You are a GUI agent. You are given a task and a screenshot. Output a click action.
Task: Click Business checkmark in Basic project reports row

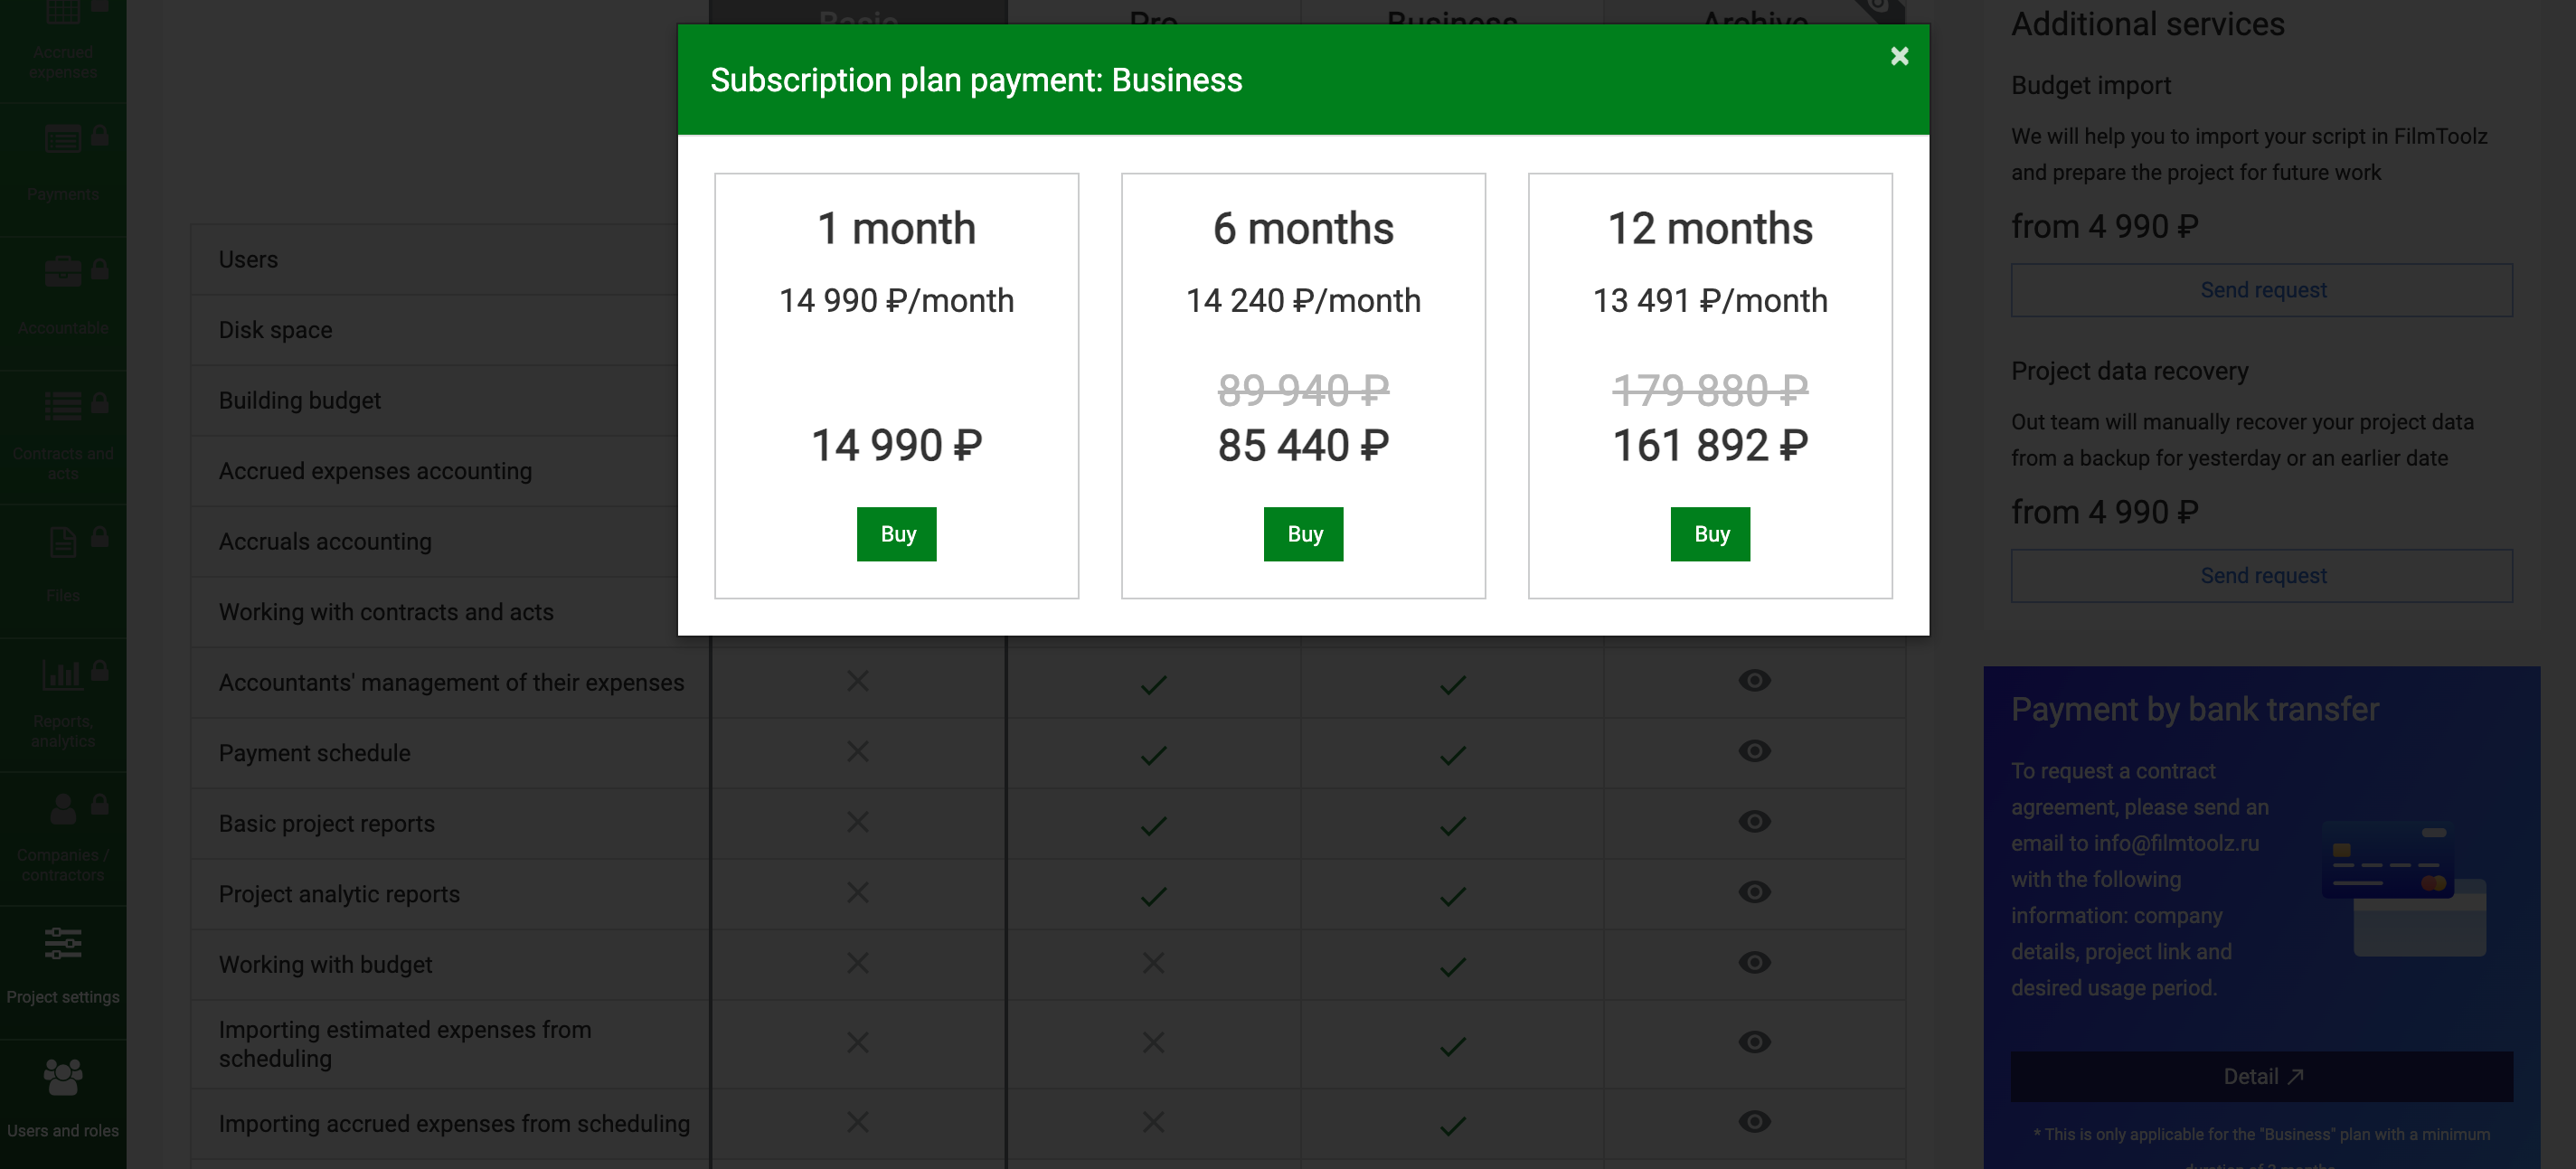1453,825
